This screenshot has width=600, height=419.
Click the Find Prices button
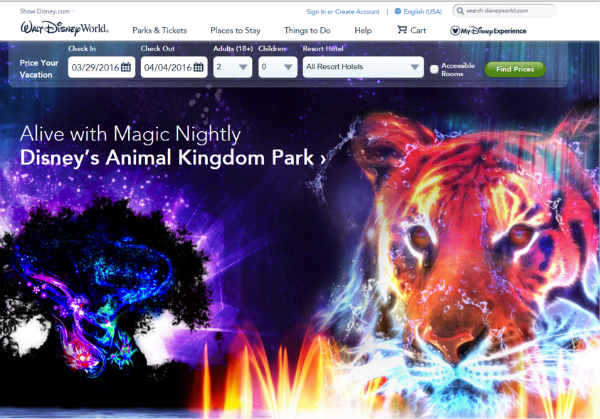click(515, 69)
